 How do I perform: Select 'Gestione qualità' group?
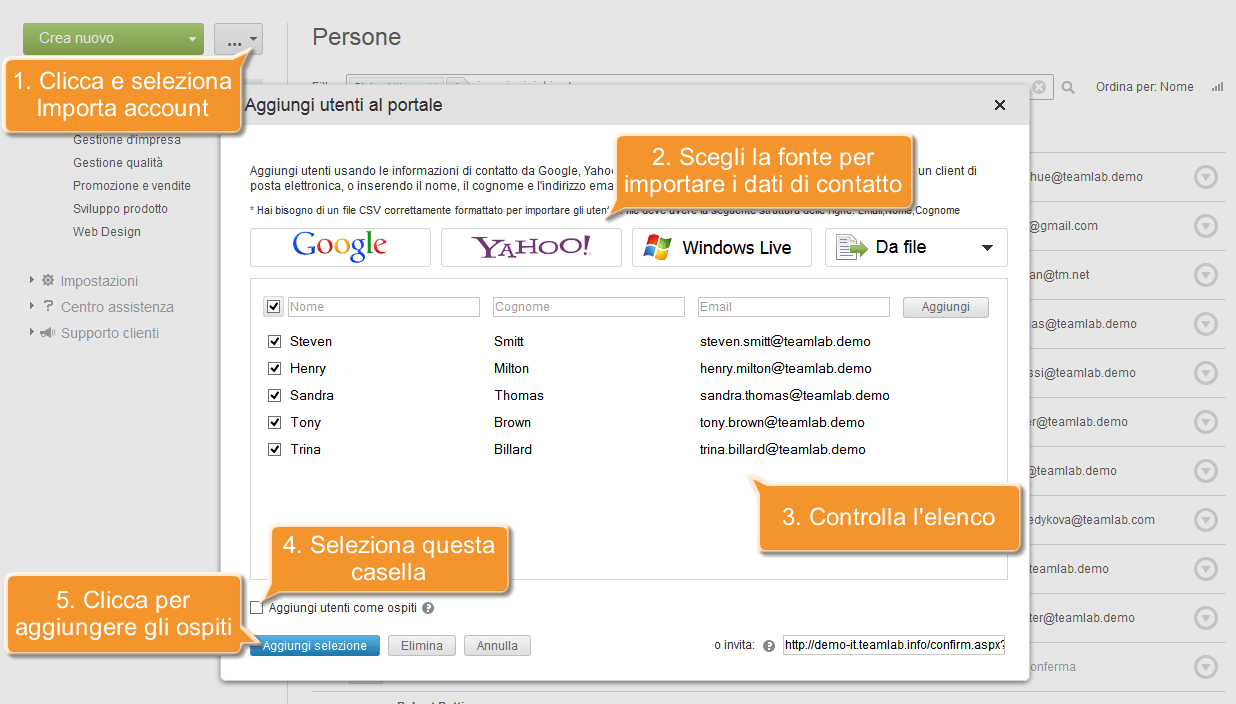(118, 163)
